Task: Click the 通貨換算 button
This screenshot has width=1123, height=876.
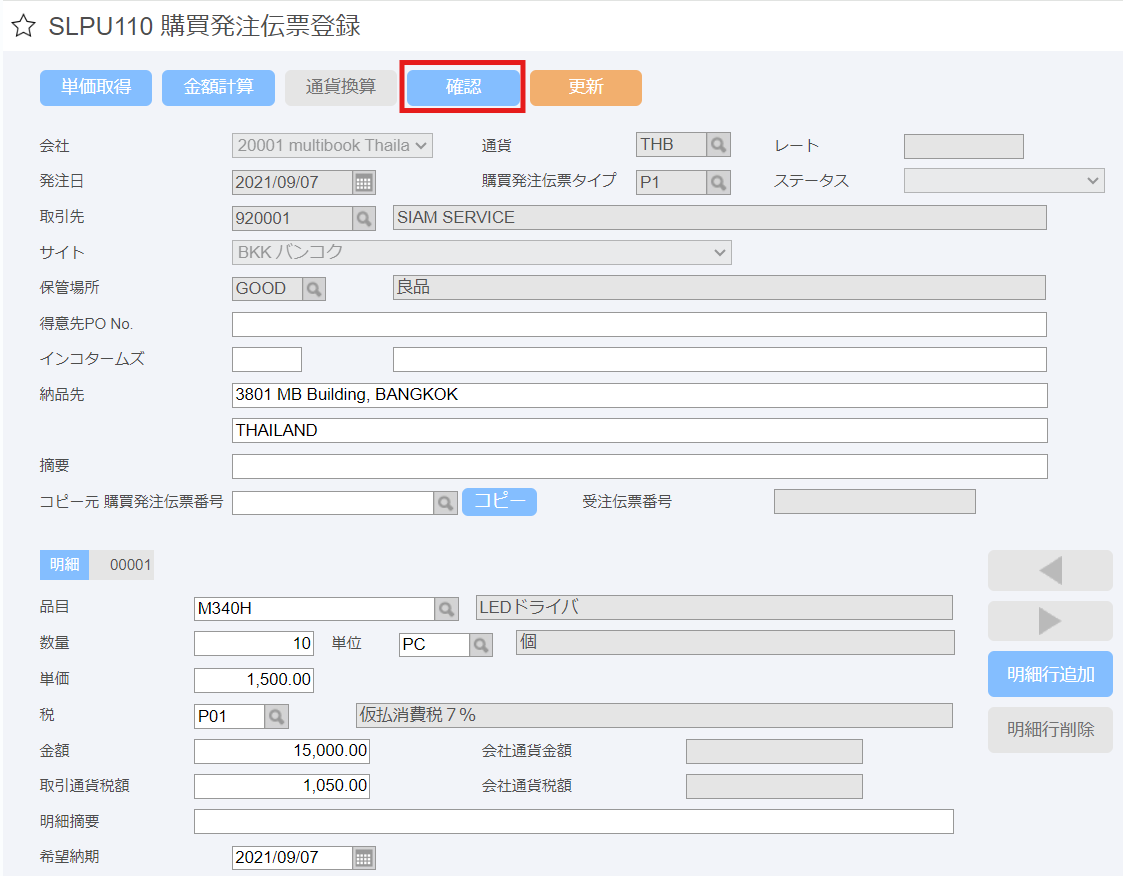Action: tap(341, 87)
